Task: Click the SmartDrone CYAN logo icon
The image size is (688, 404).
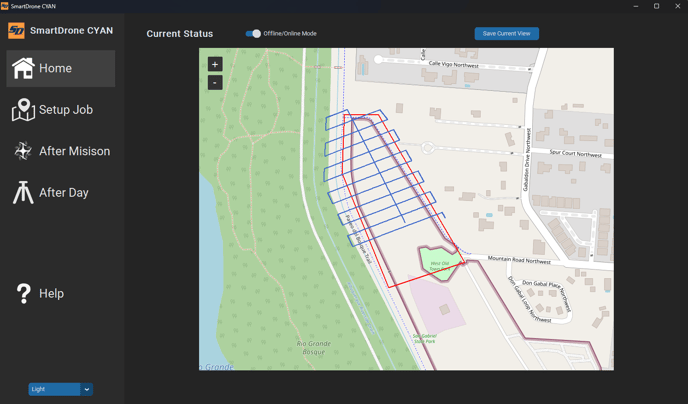Action: [x=16, y=31]
